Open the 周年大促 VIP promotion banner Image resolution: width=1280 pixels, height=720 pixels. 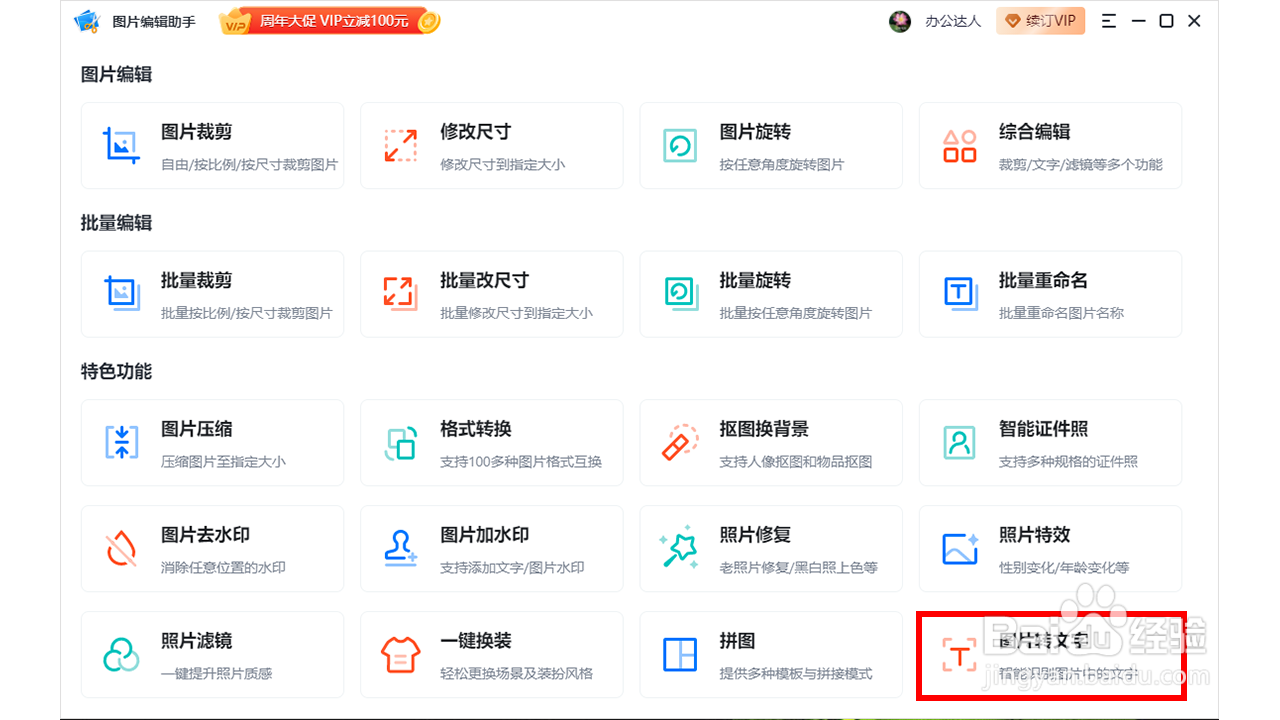(330, 20)
